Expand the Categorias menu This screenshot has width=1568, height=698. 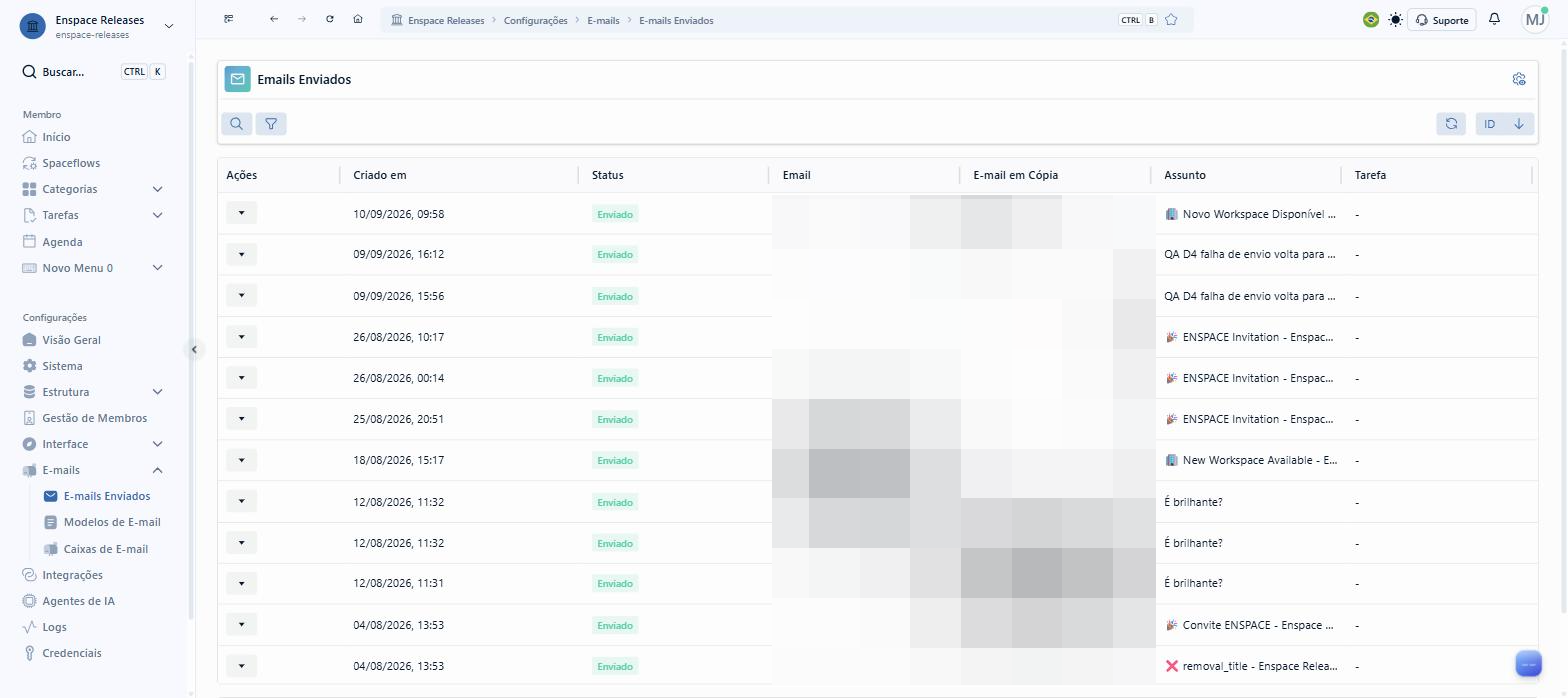click(x=93, y=189)
